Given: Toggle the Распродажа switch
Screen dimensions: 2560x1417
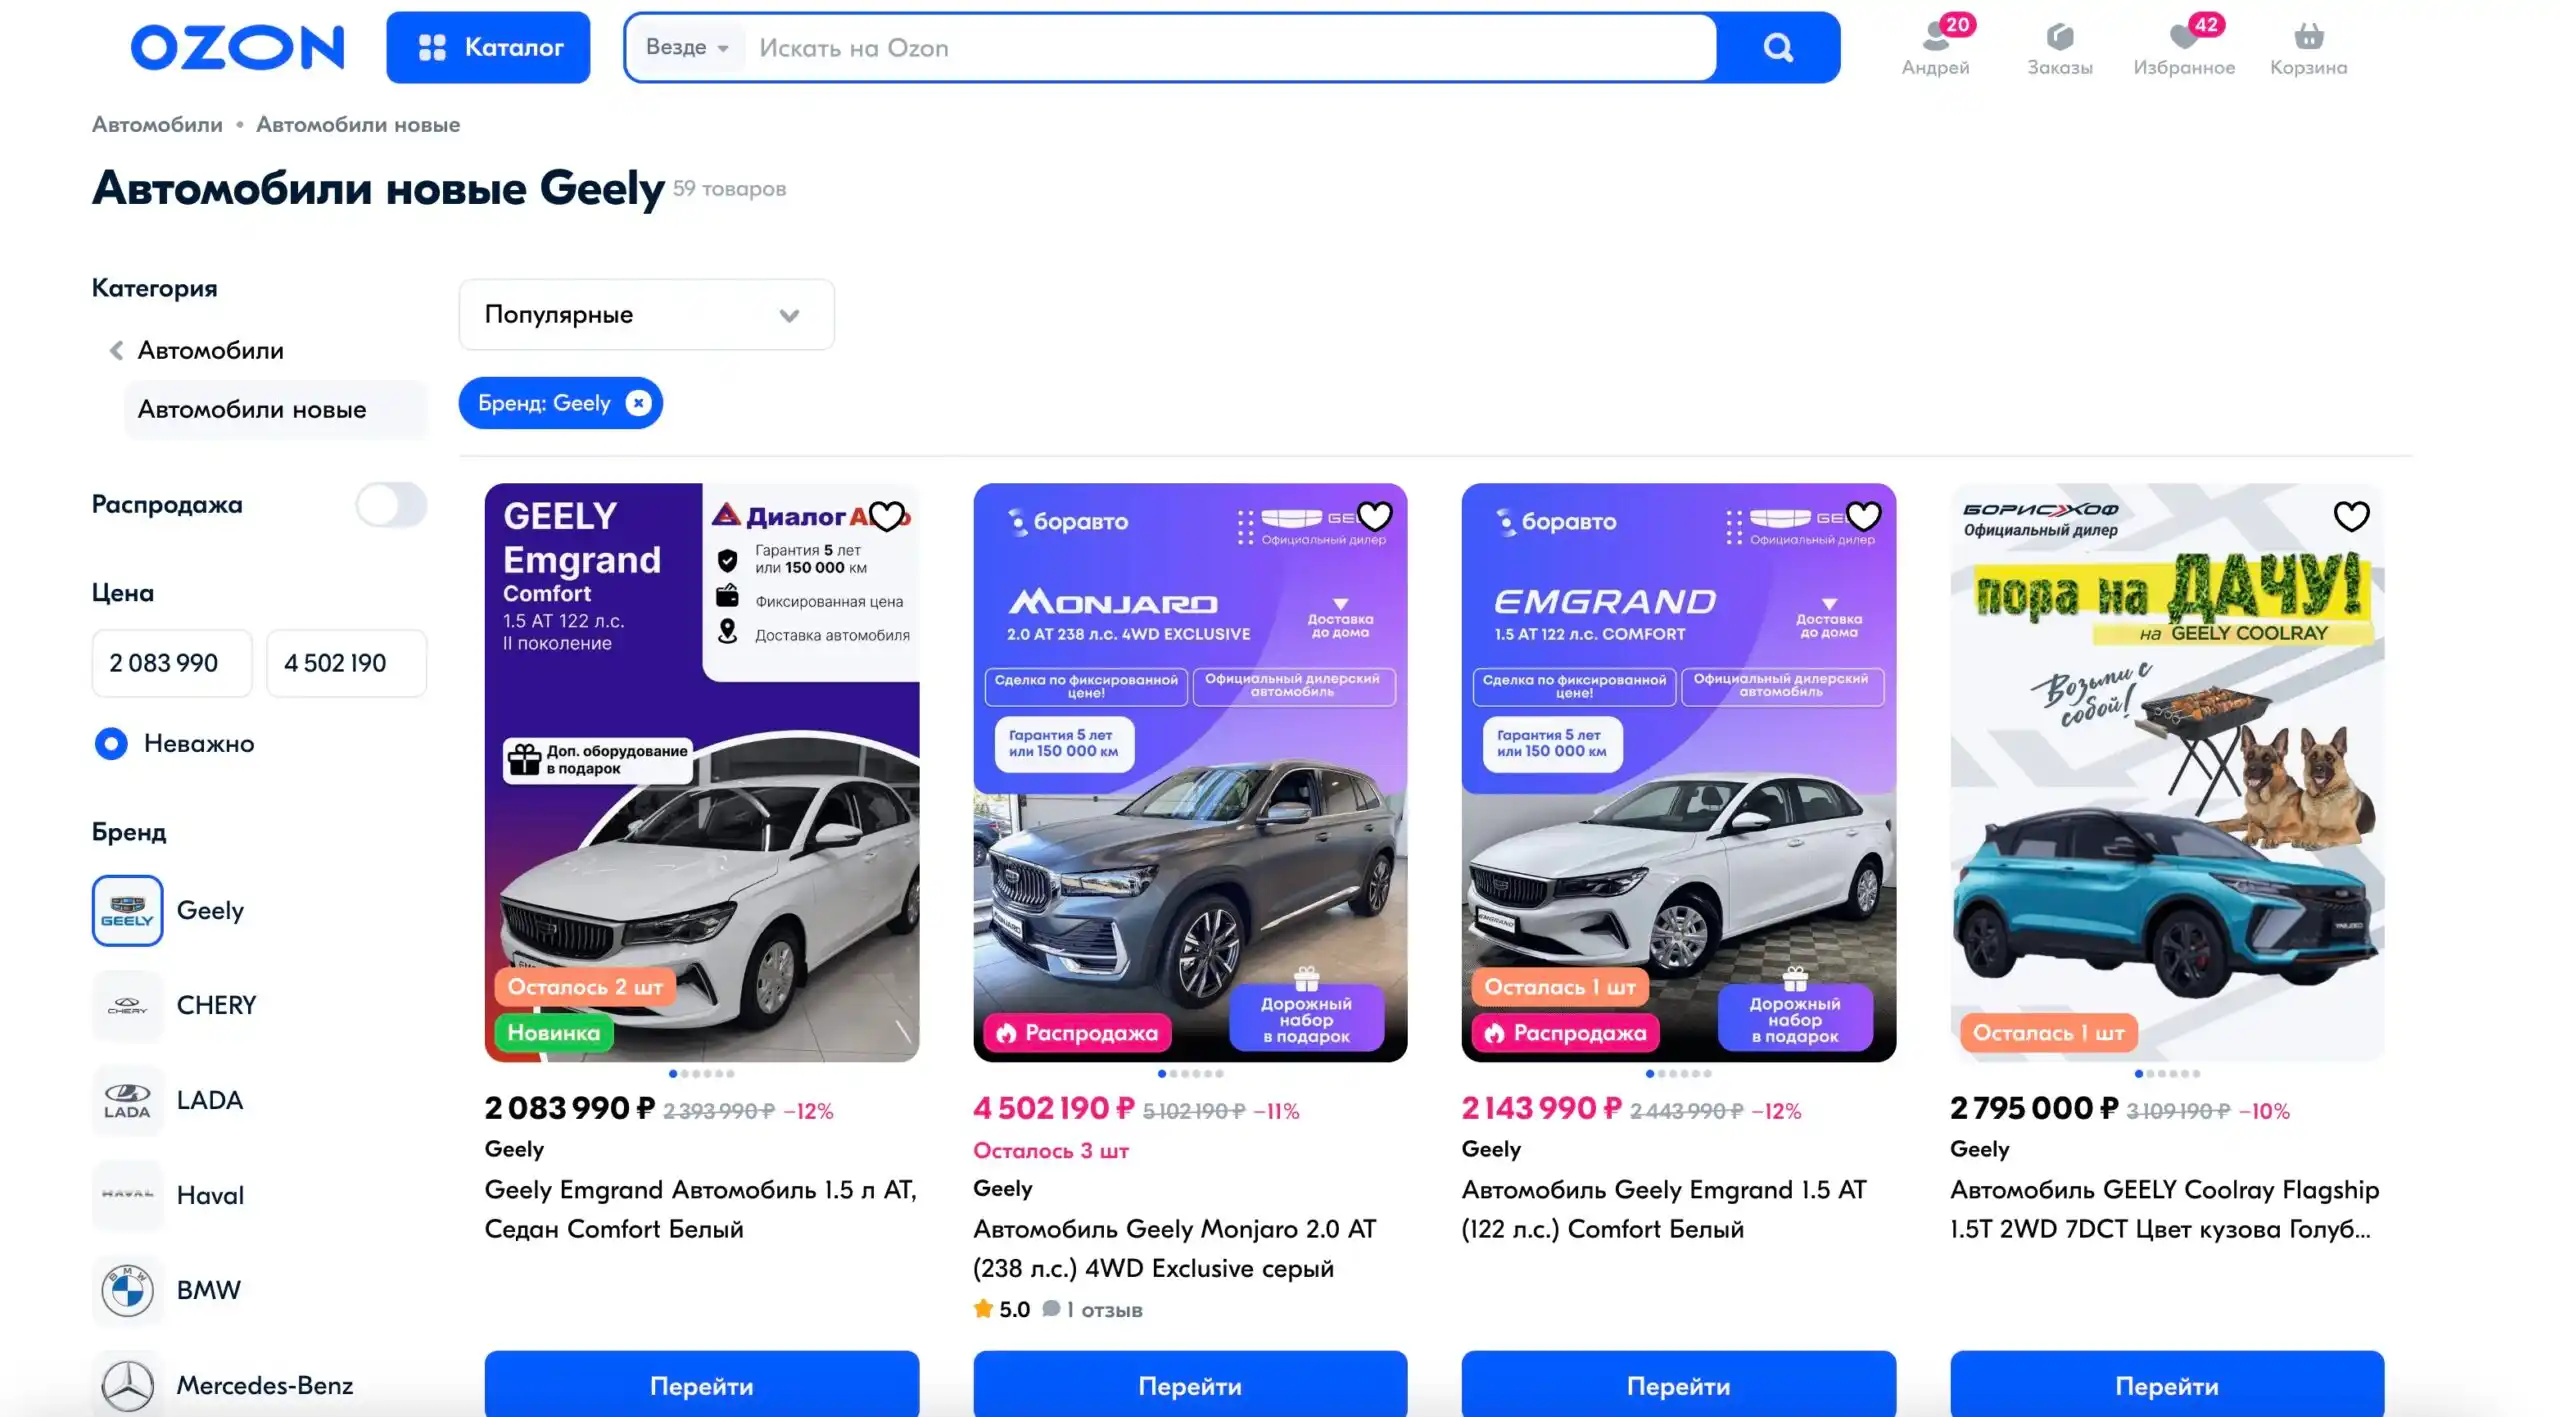Looking at the screenshot, I should click(x=391, y=504).
